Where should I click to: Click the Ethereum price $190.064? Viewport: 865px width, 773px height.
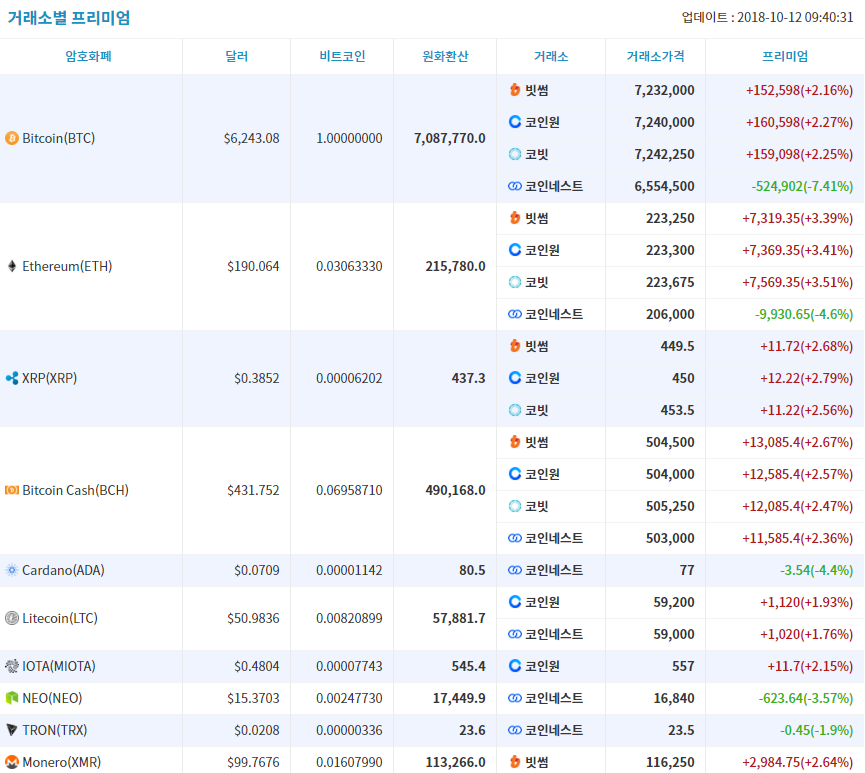click(x=253, y=266)
